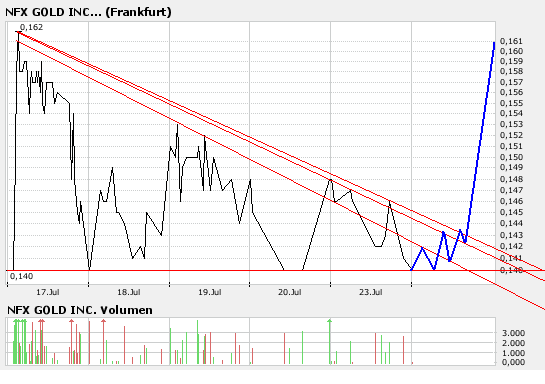Click the 0,149 price axis value
The image size is (545, 384).
(511, 168)
